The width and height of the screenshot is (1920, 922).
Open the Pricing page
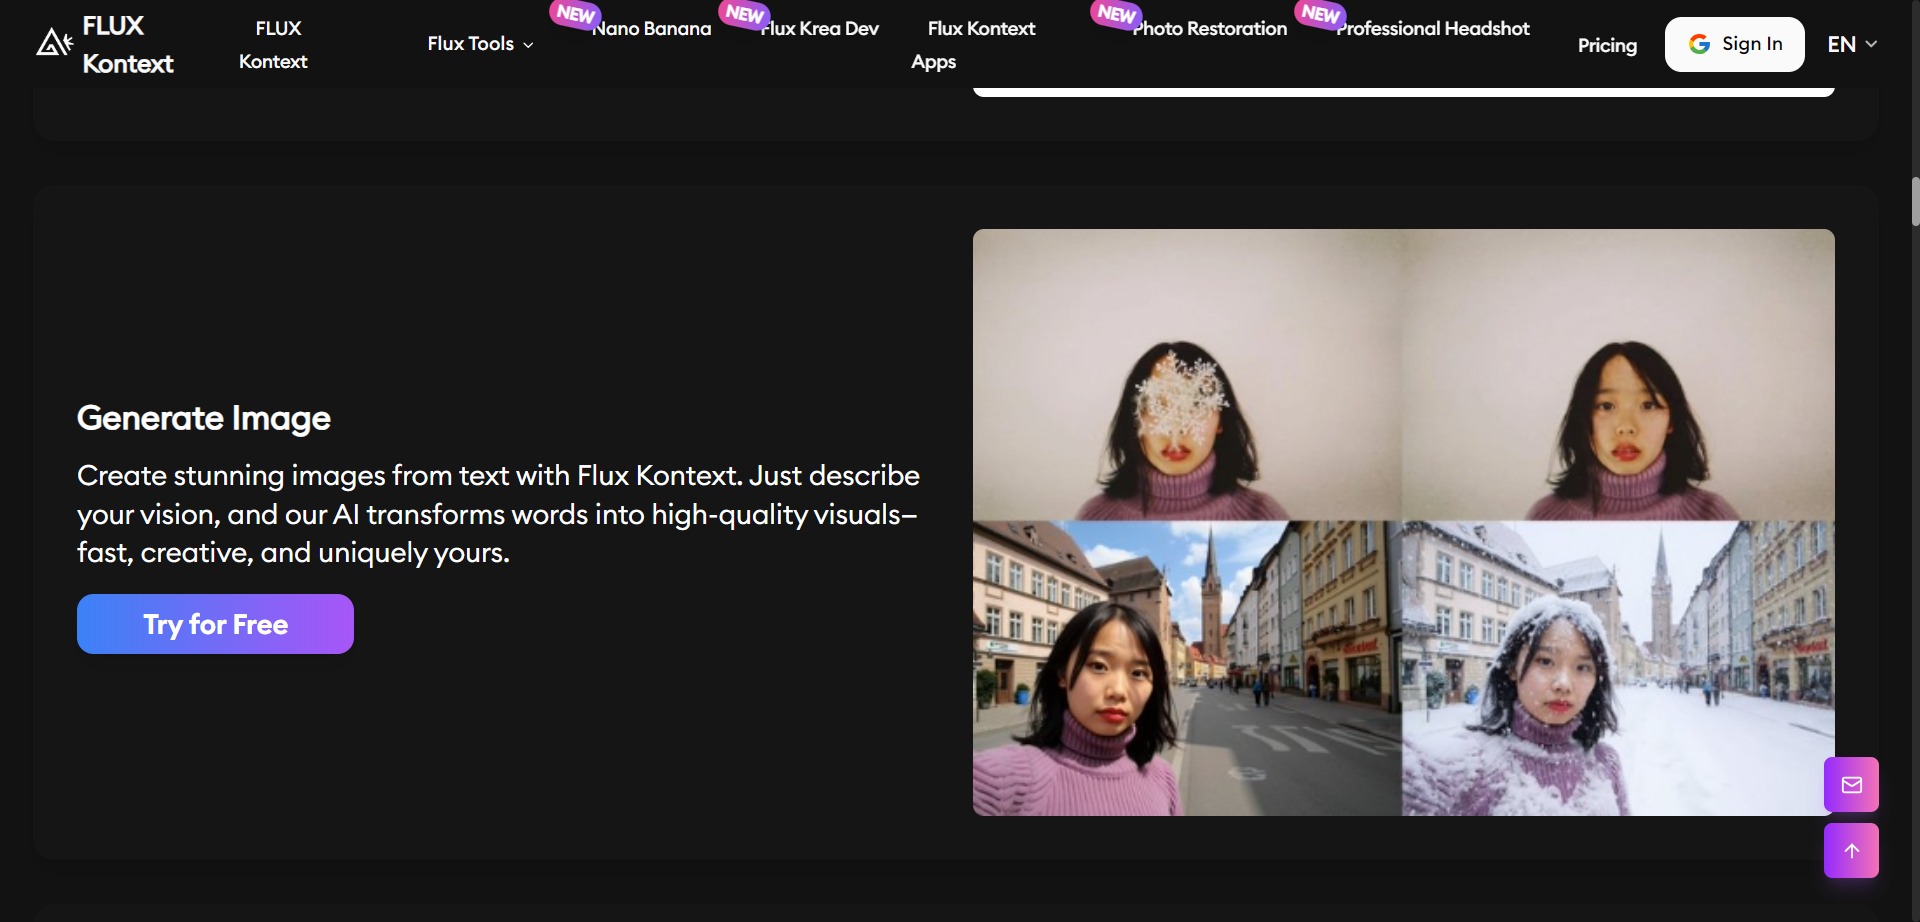point(1607,45)
